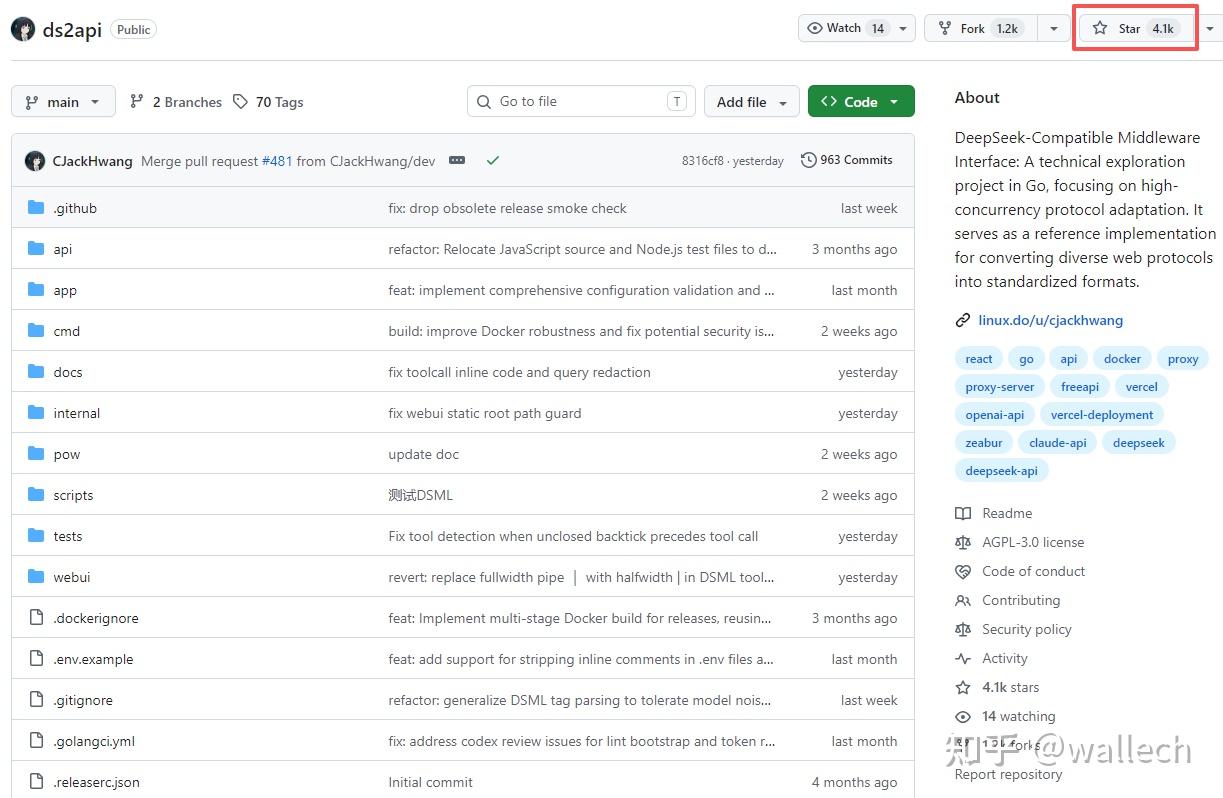Open the star lists dropdown arrow

pyautogui.click(x=1209, y=29)
